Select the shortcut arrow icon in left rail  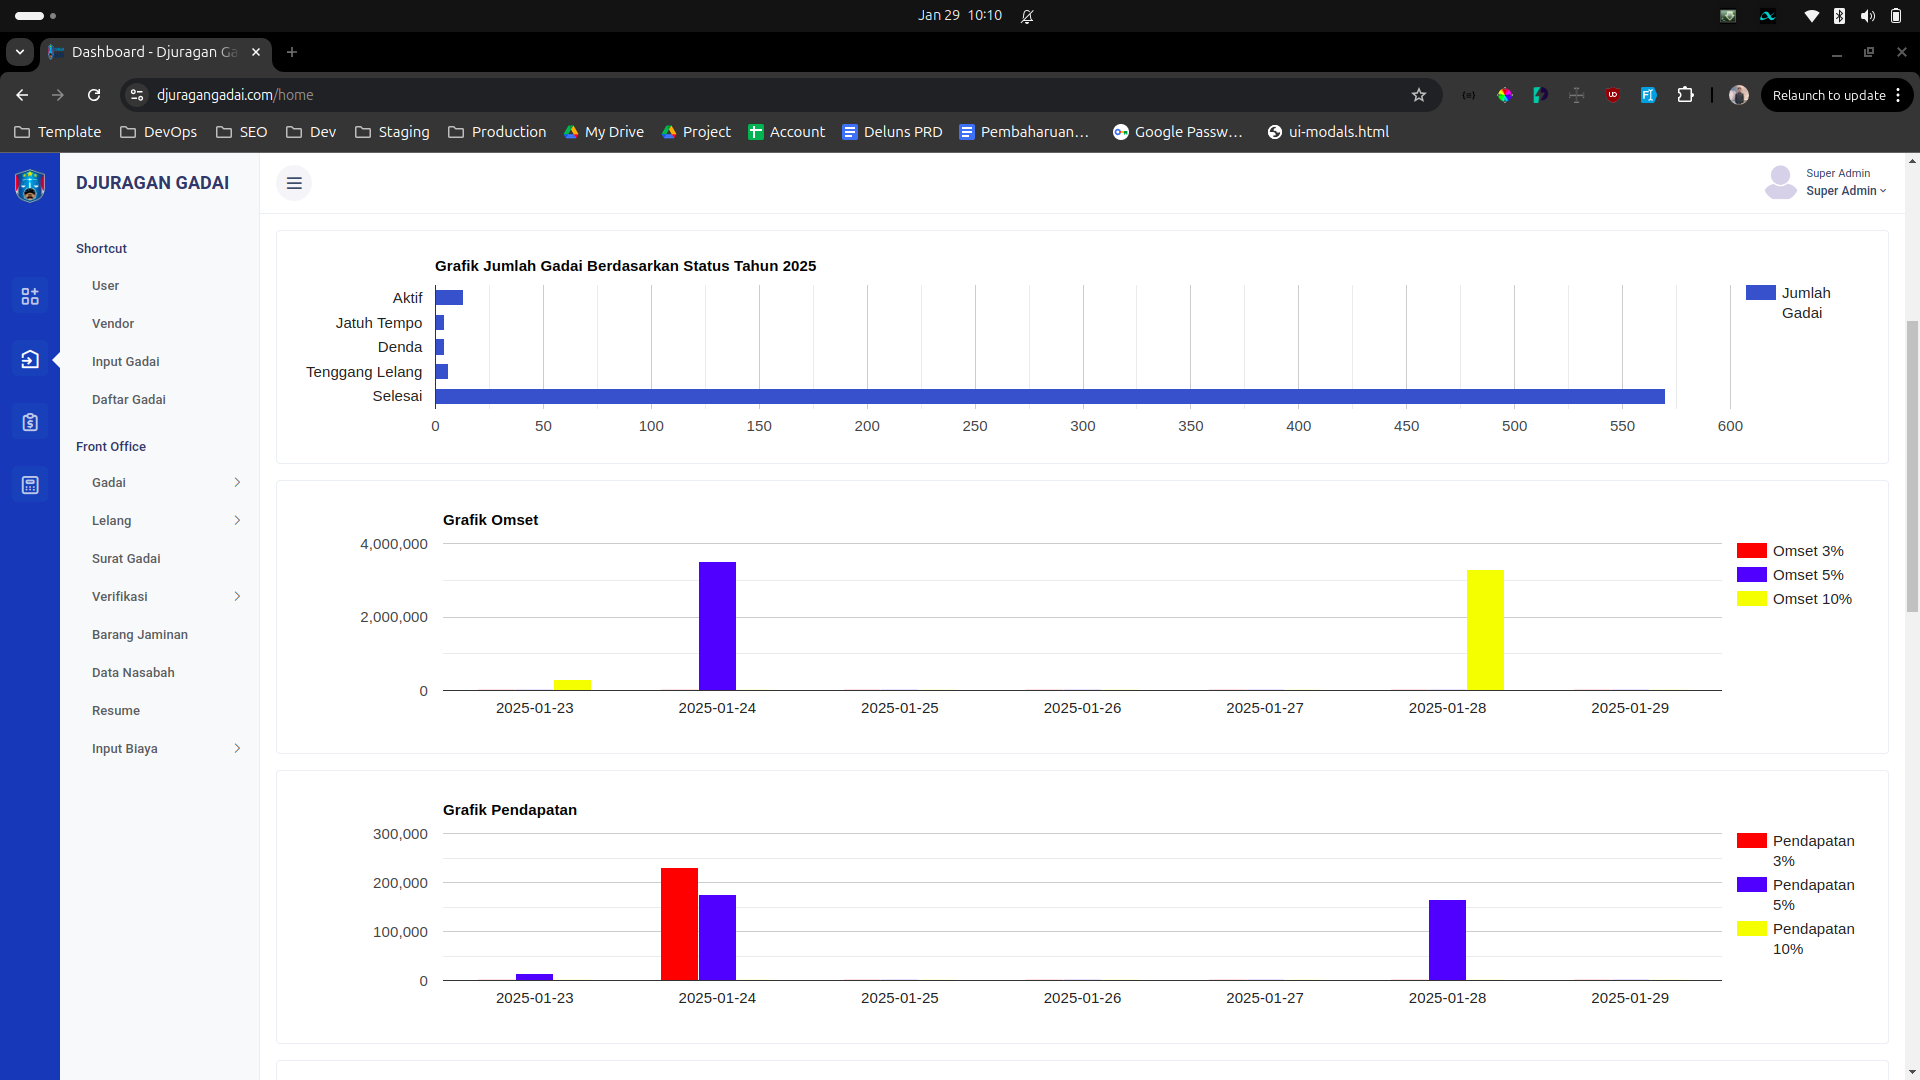pyautogui.click(x=30, y=359)
